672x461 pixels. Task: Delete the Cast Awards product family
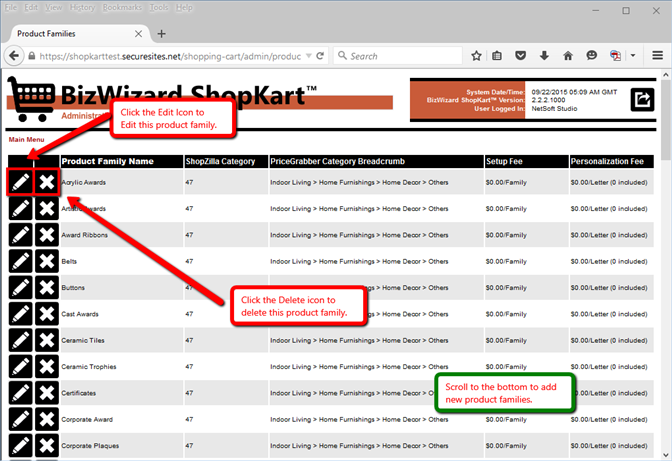click(47, 314)
